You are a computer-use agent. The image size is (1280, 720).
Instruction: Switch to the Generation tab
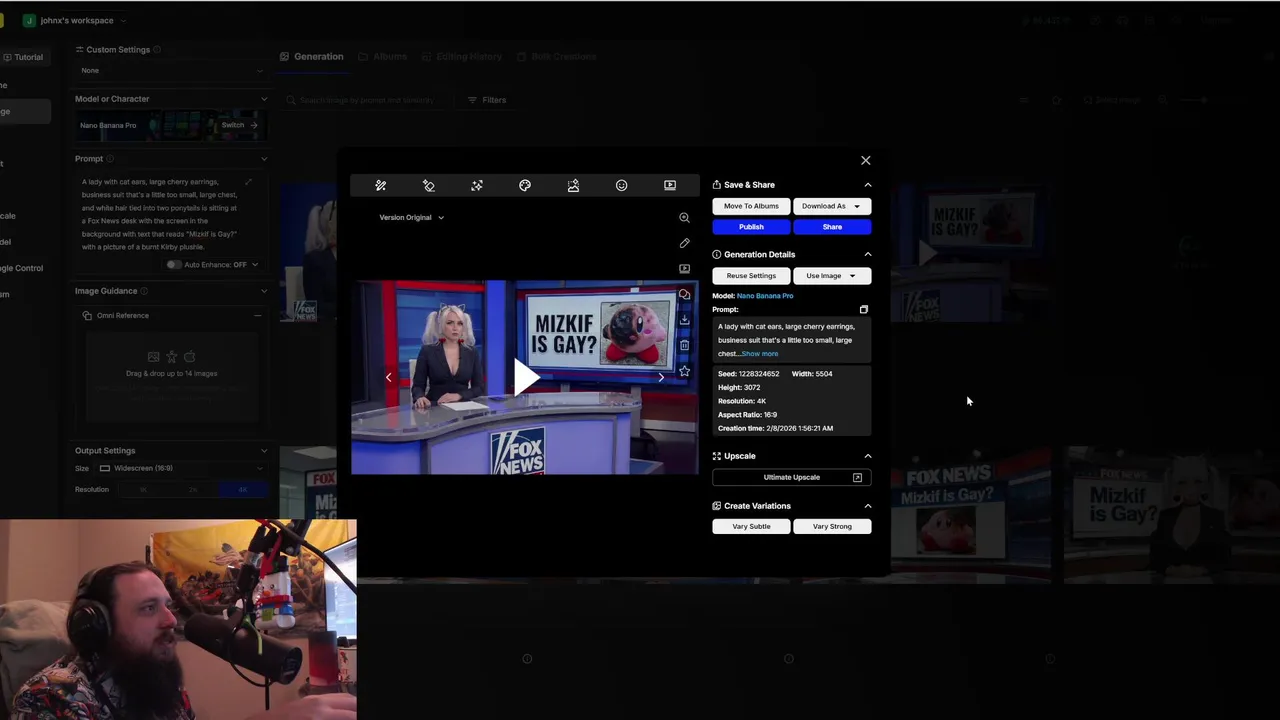[x=312, y=57]
